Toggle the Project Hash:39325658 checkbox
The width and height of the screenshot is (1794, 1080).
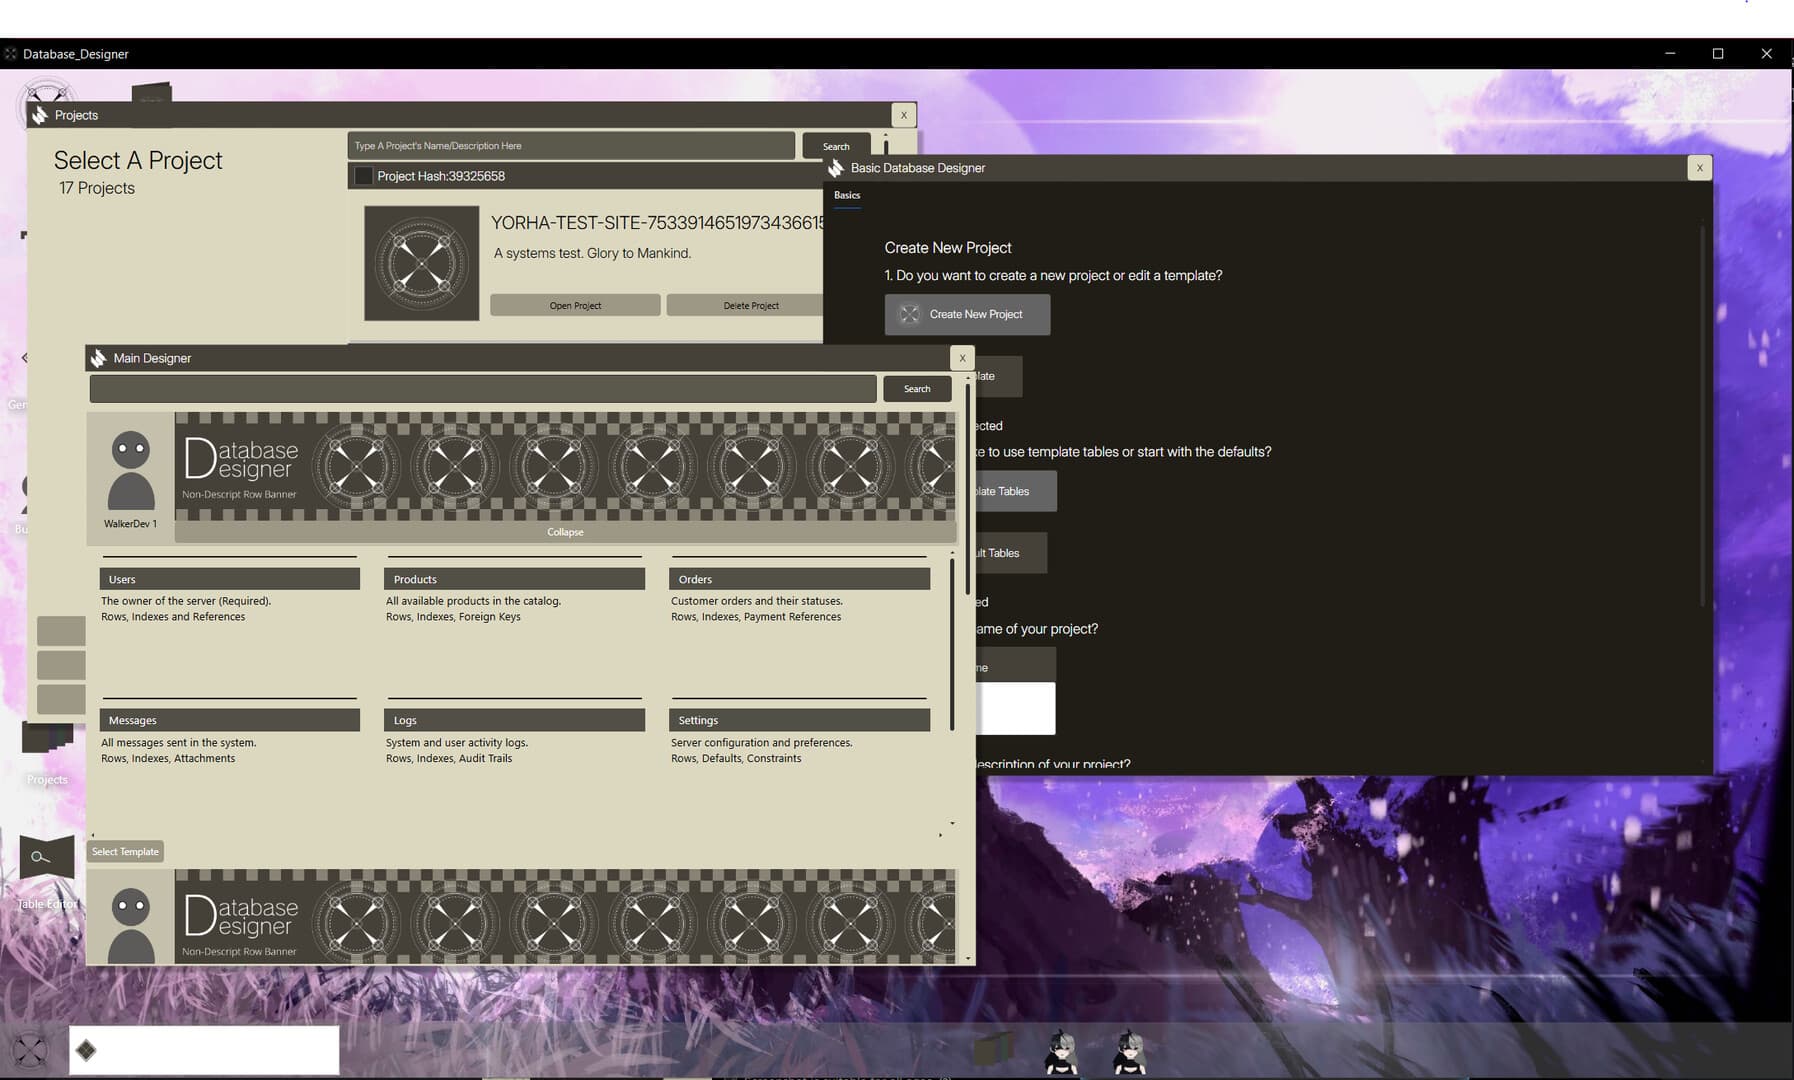pos(364,175)
